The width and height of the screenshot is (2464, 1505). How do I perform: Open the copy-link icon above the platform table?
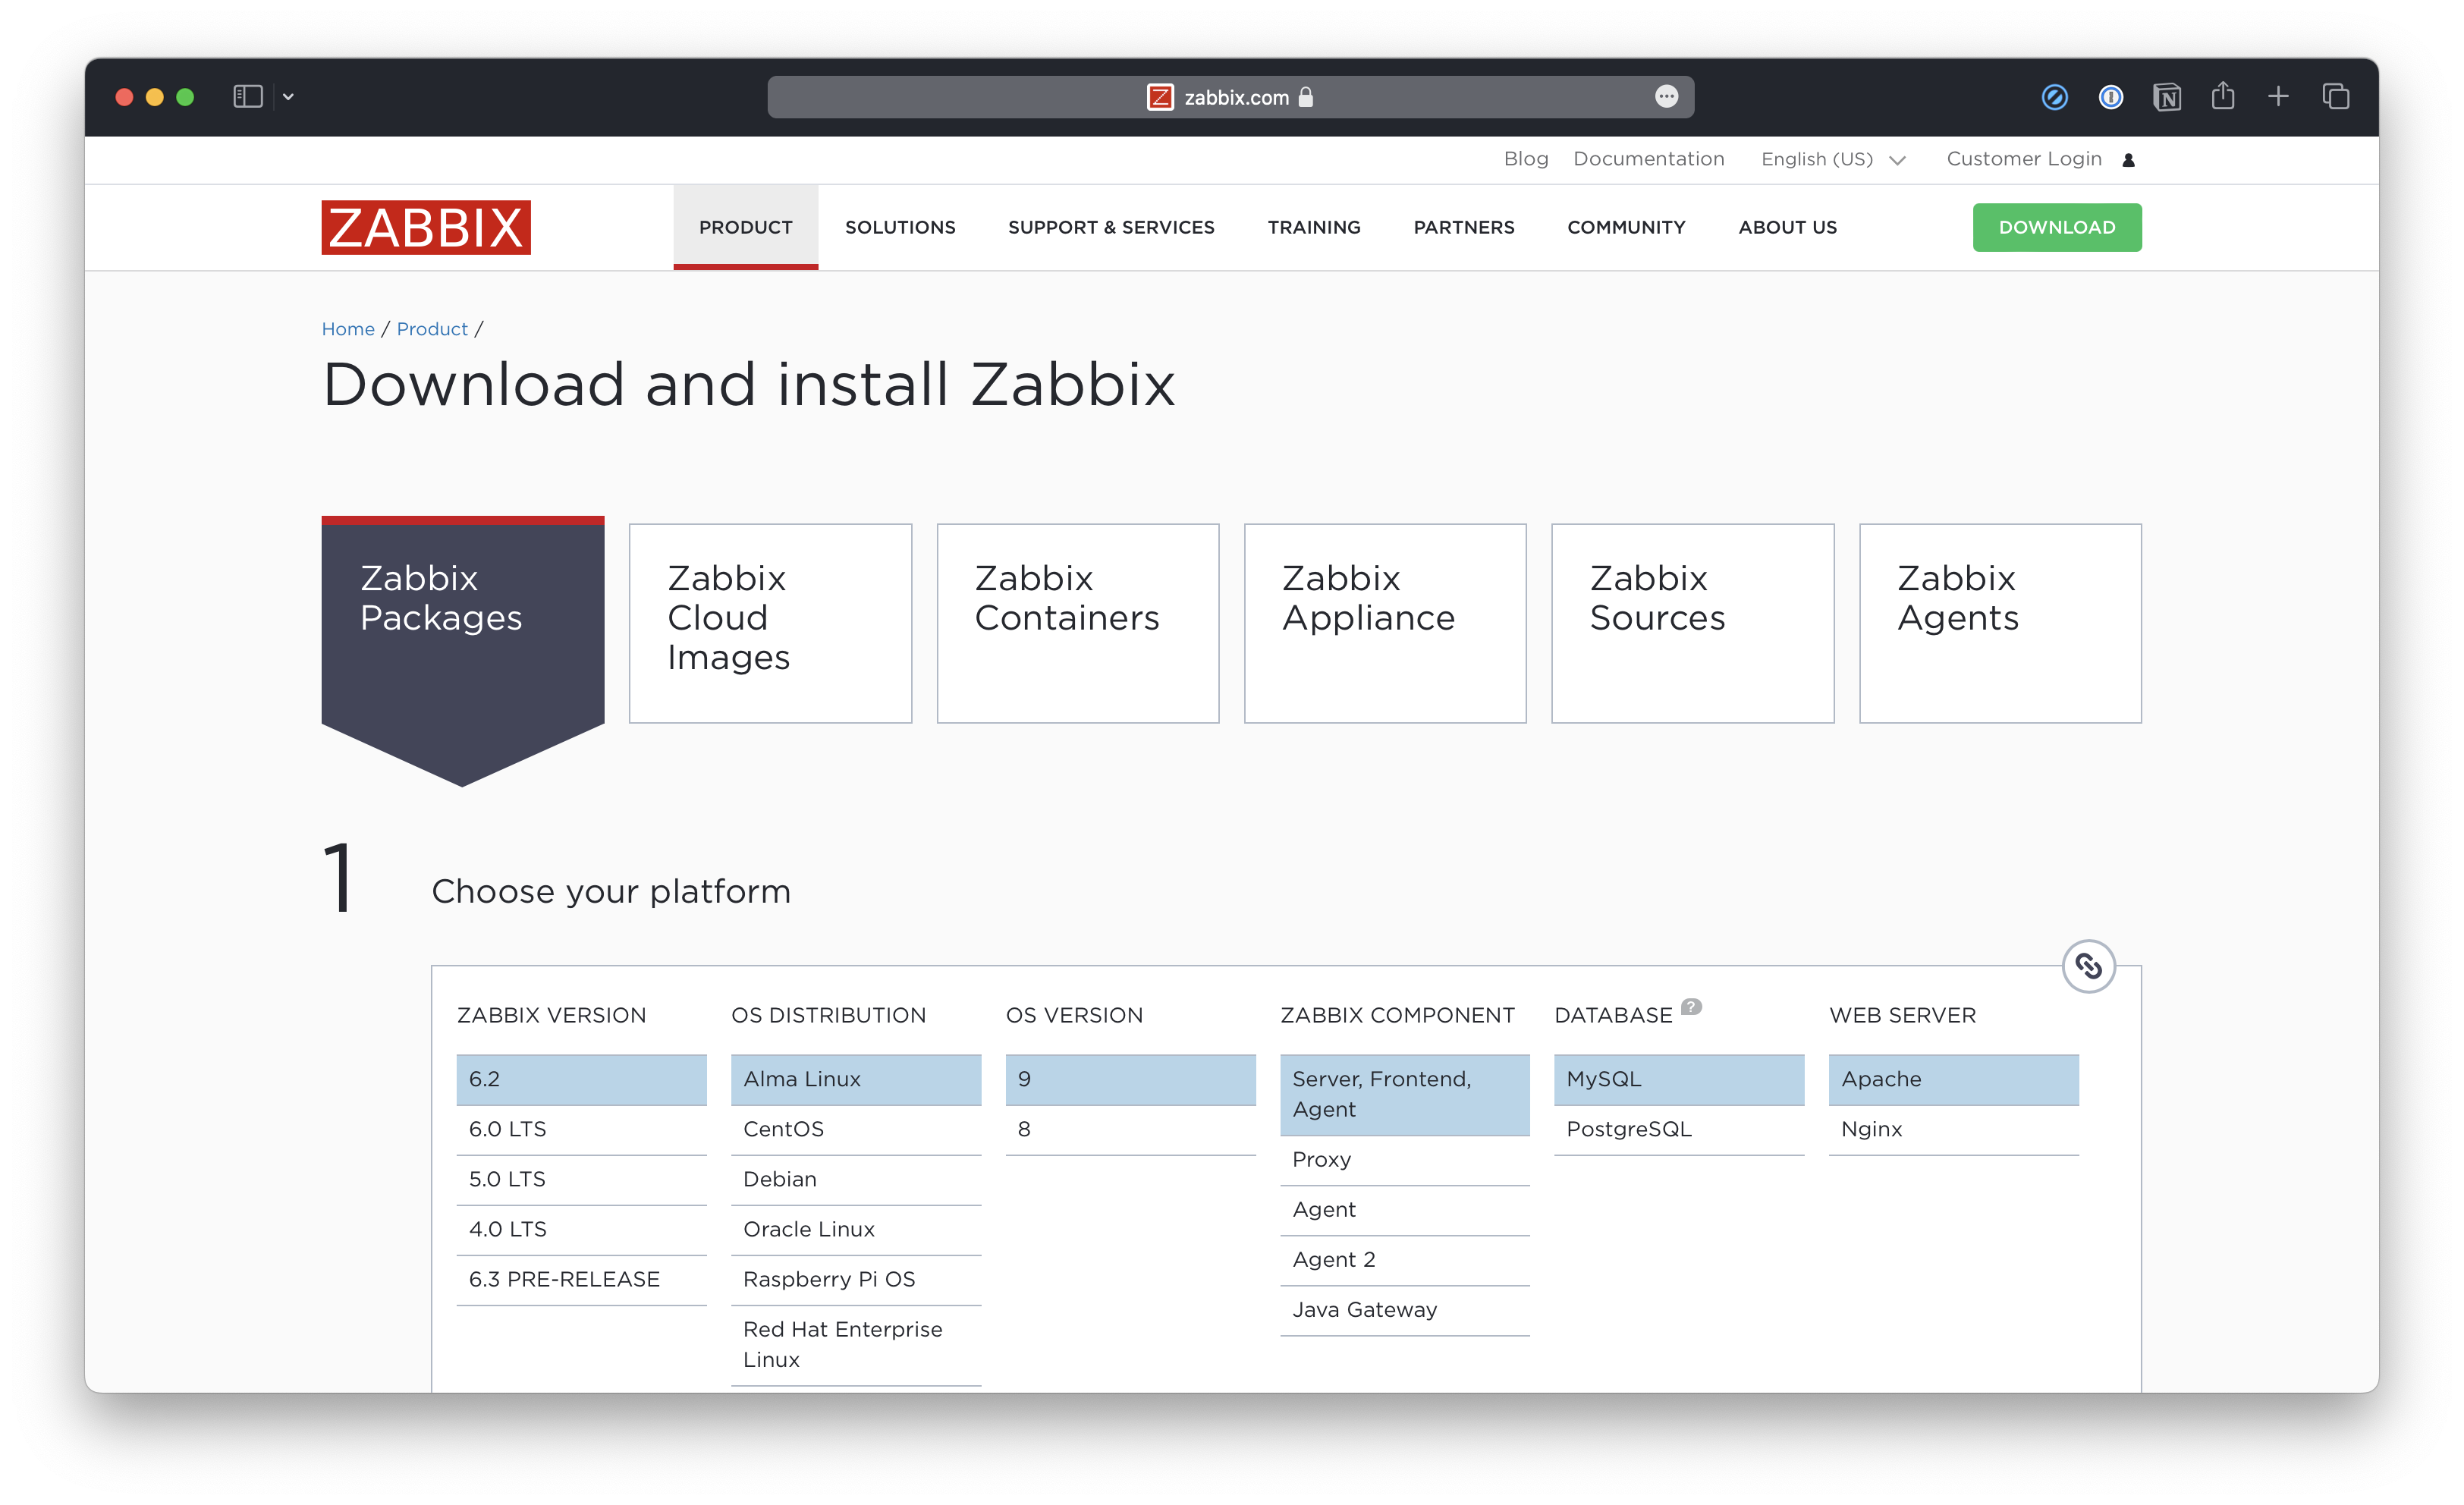2088,966
